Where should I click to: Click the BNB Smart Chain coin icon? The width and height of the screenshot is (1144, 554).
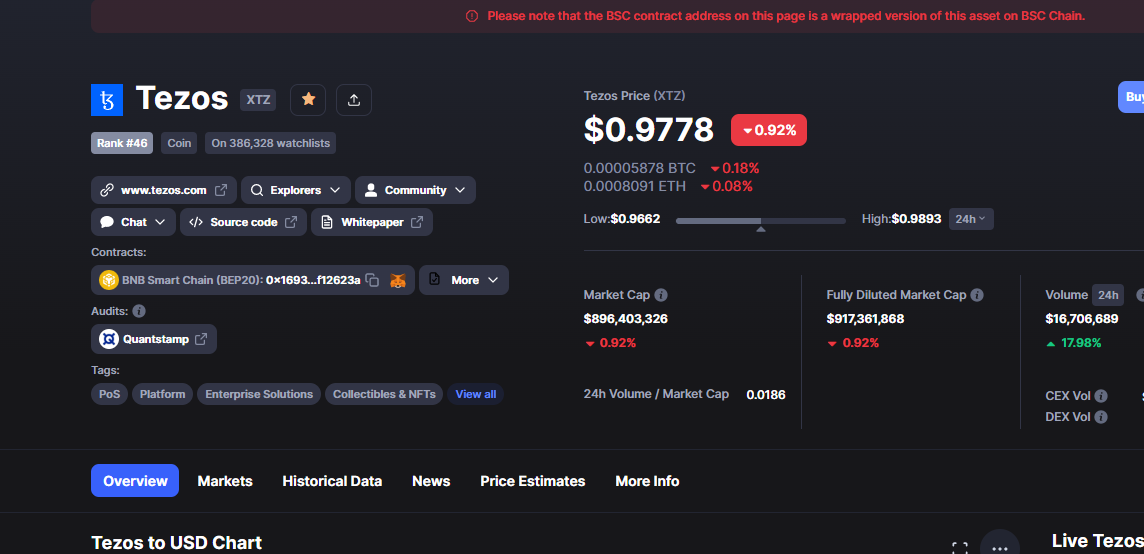tap(109, 280)
